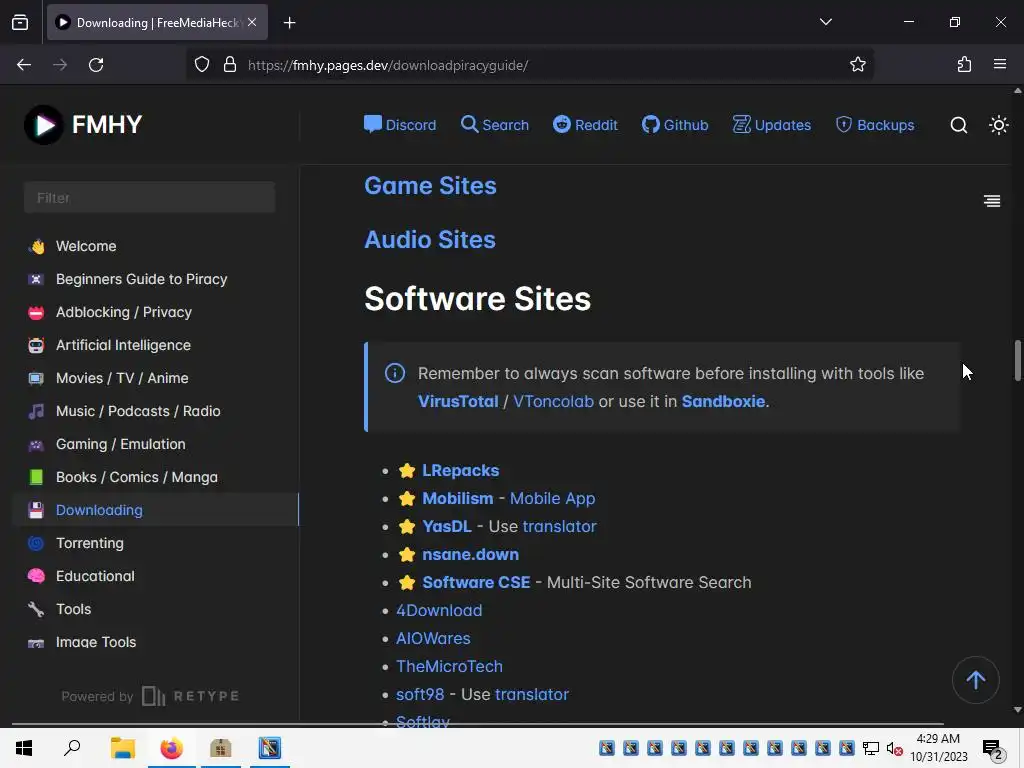Viewport: 1024px width, 768px height.
Task: Close the Downloading FreeMediaHeck tab
Action: coord(252,22)
